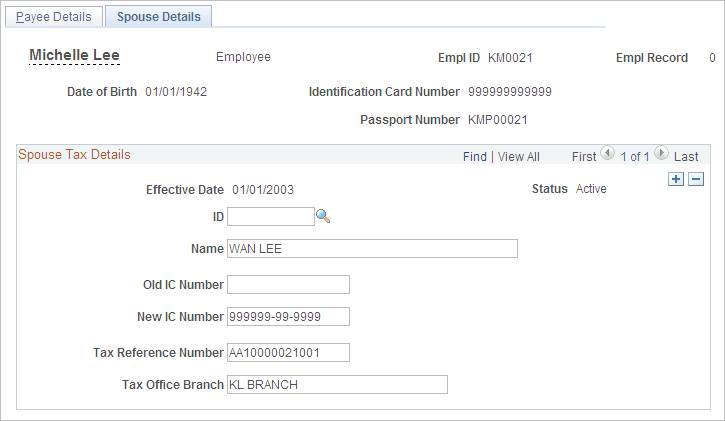Select Passport Number KMP00021
This screenshot has height=421, width=725.
click(498, 120)
